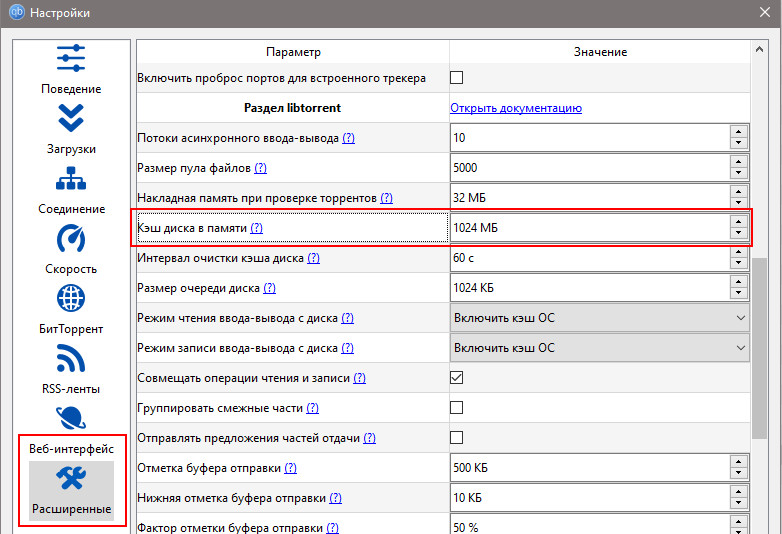This screenshot has height=534, width=782.
Task: Click the Размер очереди диска input field
Action: click(x=590, y=288)
